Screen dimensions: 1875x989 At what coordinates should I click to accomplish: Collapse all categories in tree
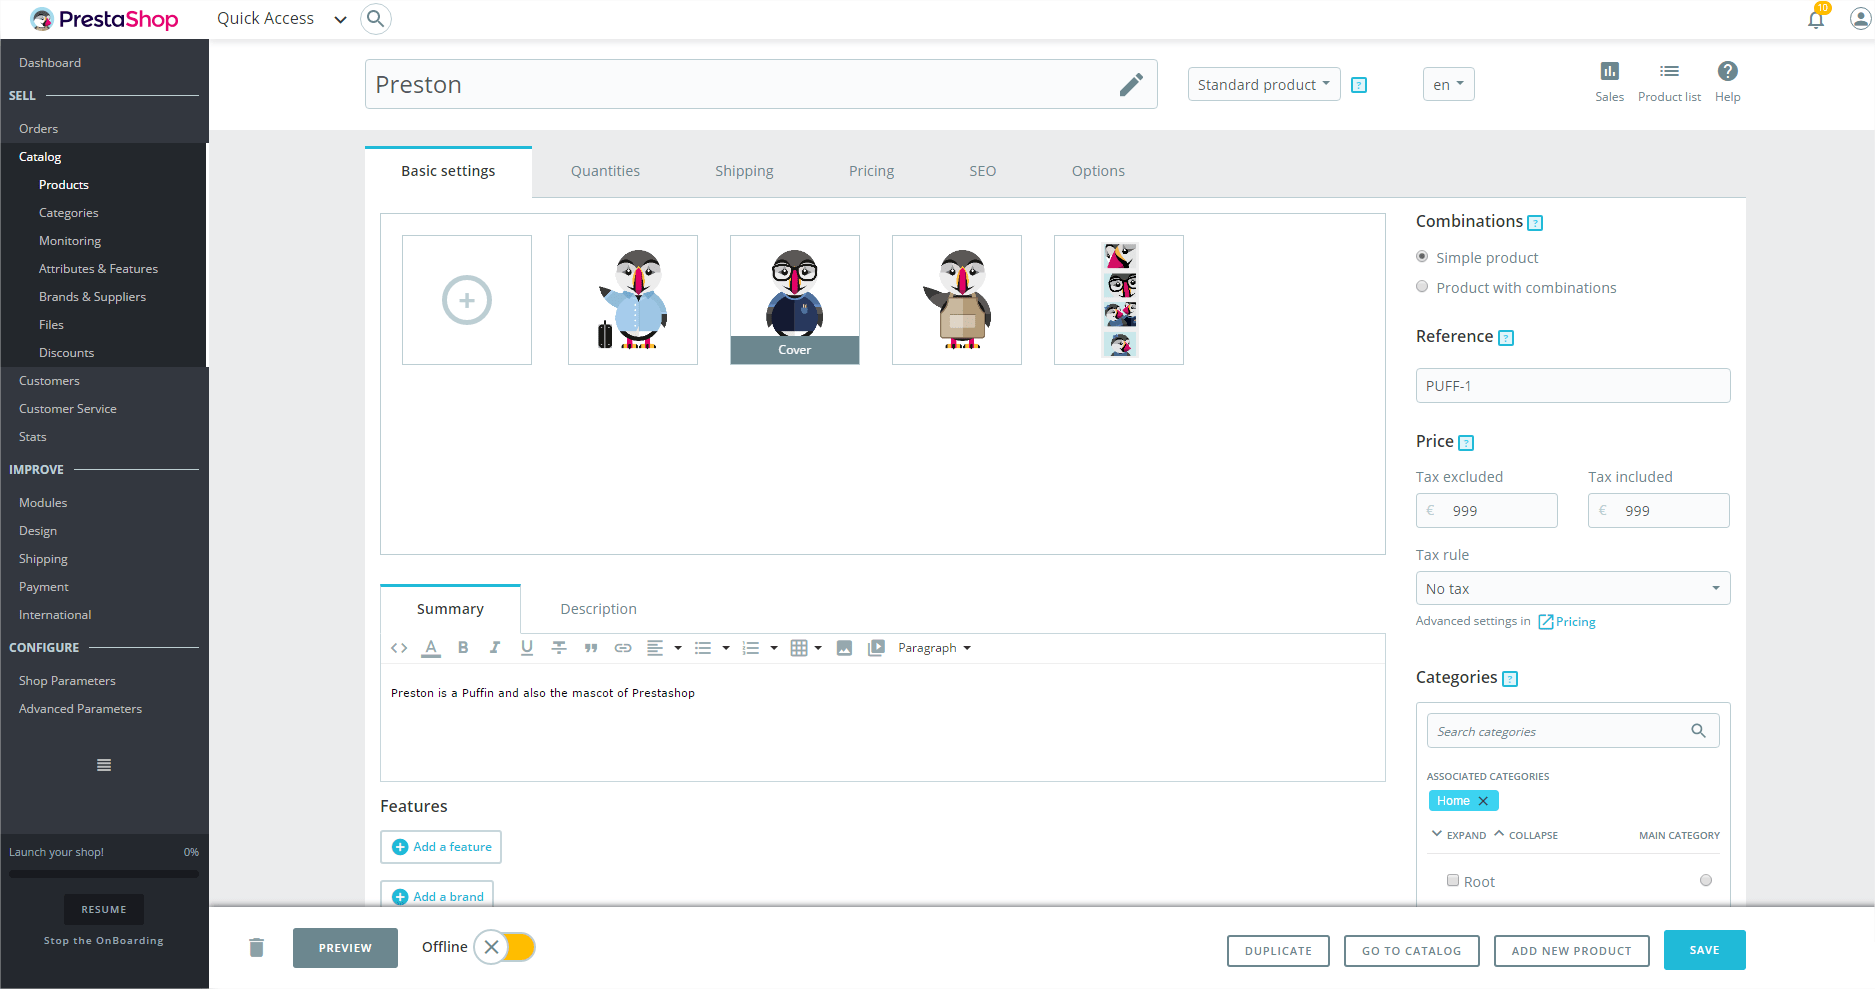(x=1526, y=835)
